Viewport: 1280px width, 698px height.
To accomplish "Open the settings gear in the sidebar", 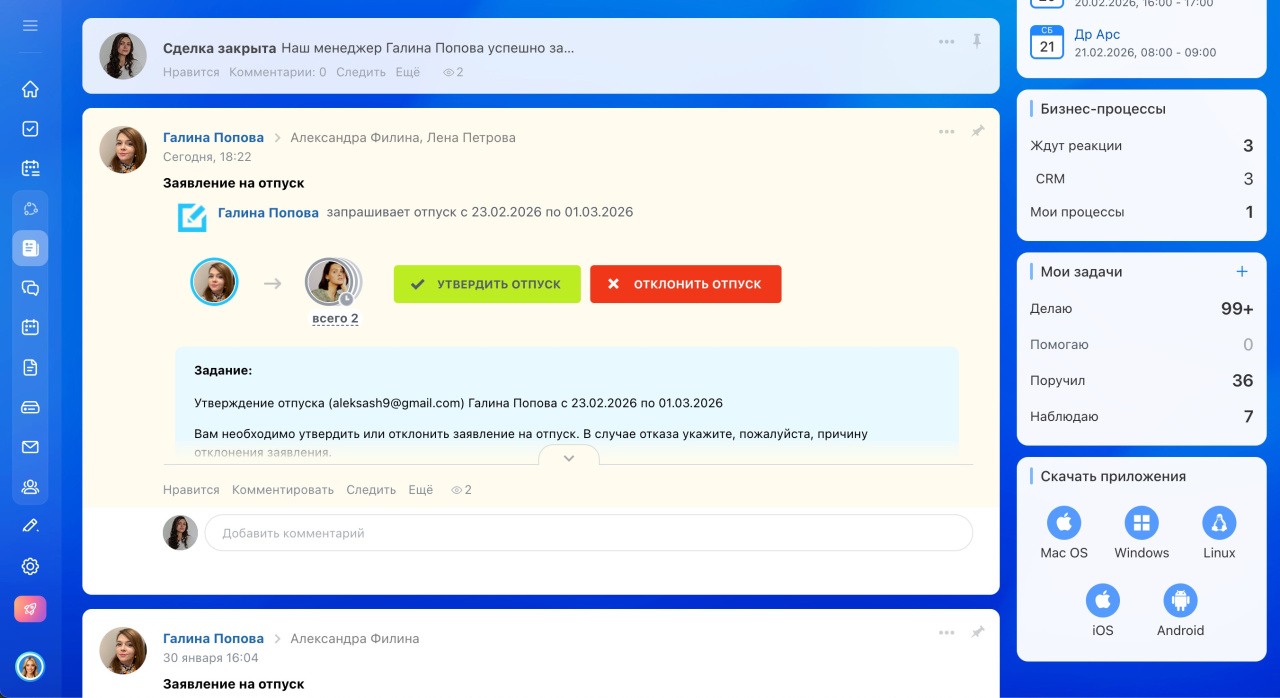I will [30, 566].
